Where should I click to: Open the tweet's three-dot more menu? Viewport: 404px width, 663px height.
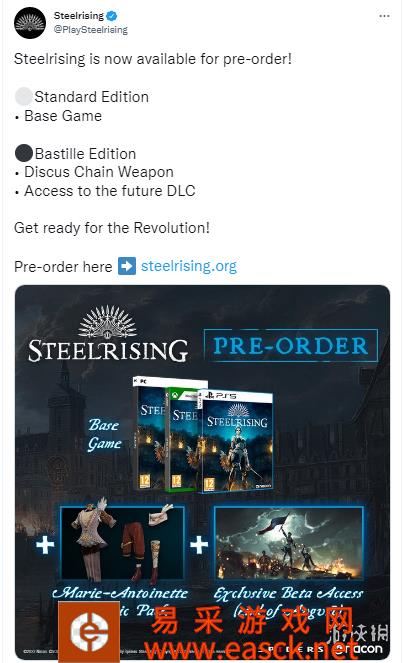coord(384,16)
